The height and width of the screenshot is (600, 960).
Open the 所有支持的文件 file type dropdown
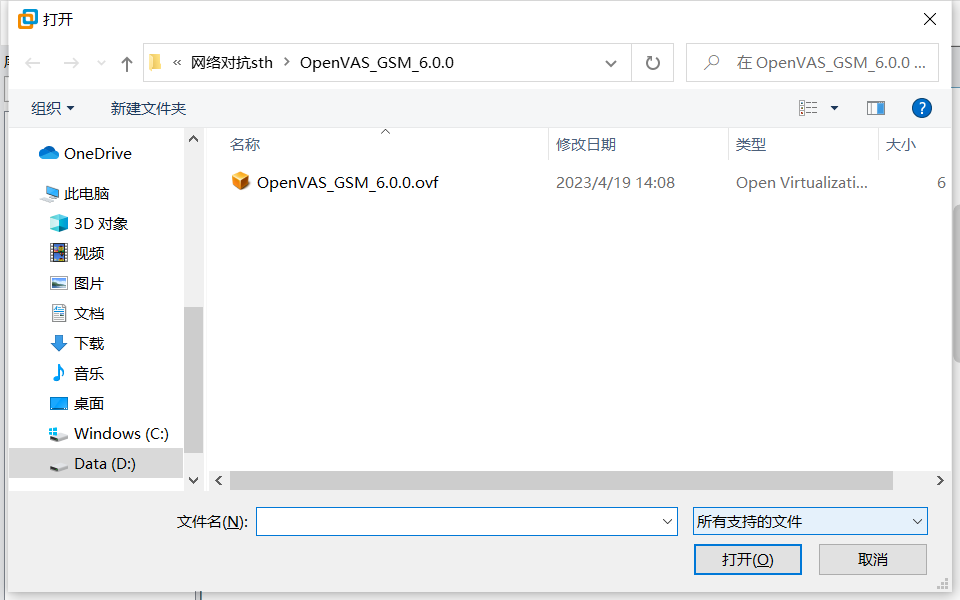[x=810, y=522]
